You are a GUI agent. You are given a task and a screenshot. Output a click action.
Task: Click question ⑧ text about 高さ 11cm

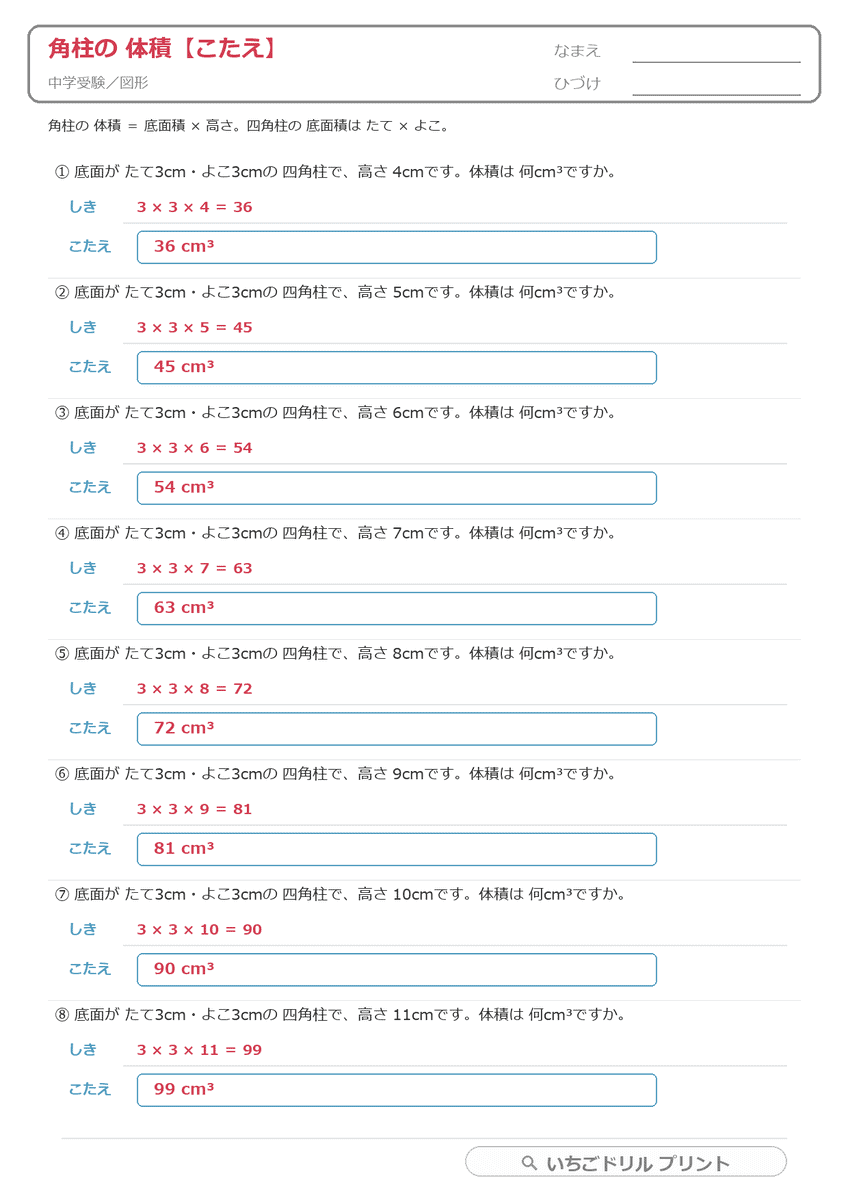coord(341,1015)
